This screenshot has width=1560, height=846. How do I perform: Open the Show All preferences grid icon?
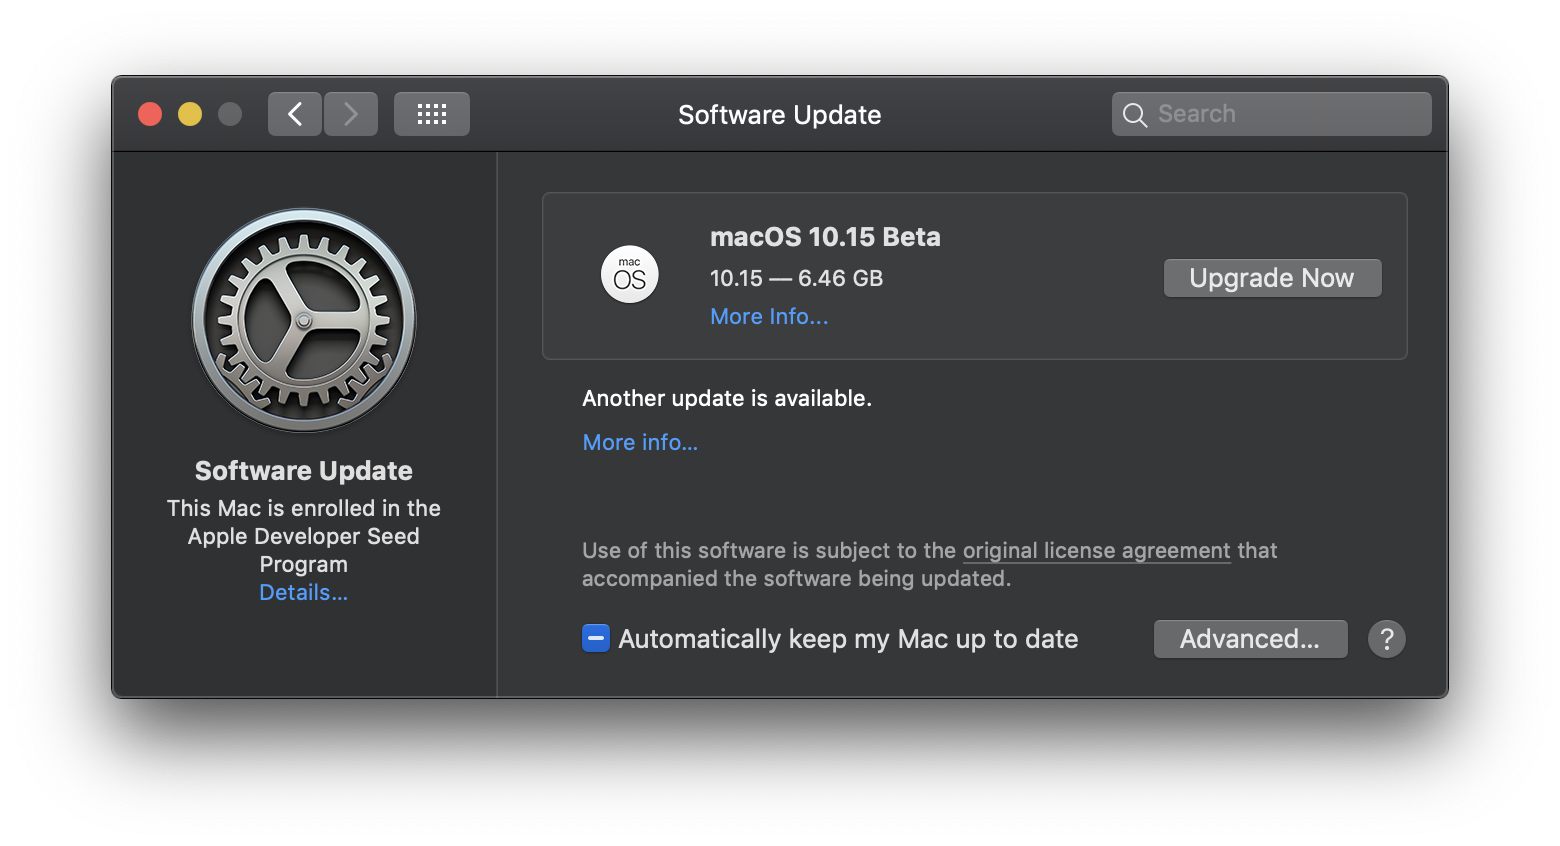point(431,113)
